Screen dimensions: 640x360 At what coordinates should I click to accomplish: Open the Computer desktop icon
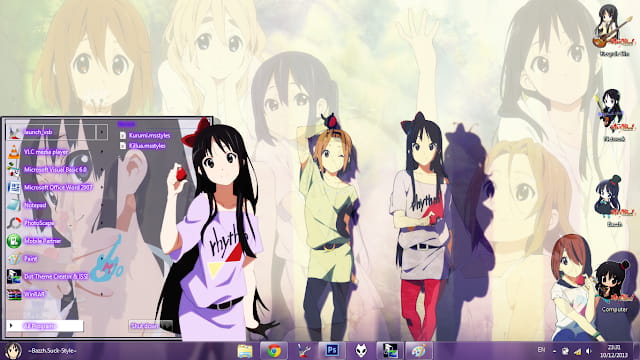tap(614, 287)
